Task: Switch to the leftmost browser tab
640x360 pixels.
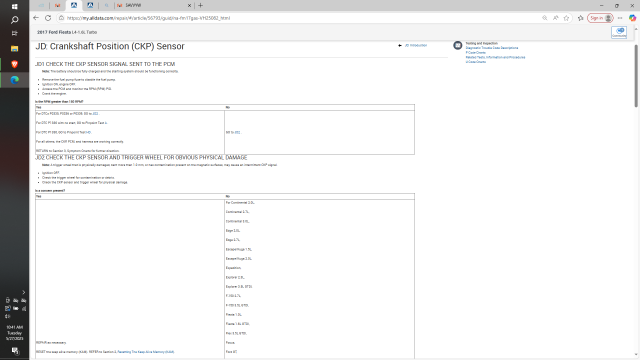Action: pyautogui.click(x=41, y=5)
